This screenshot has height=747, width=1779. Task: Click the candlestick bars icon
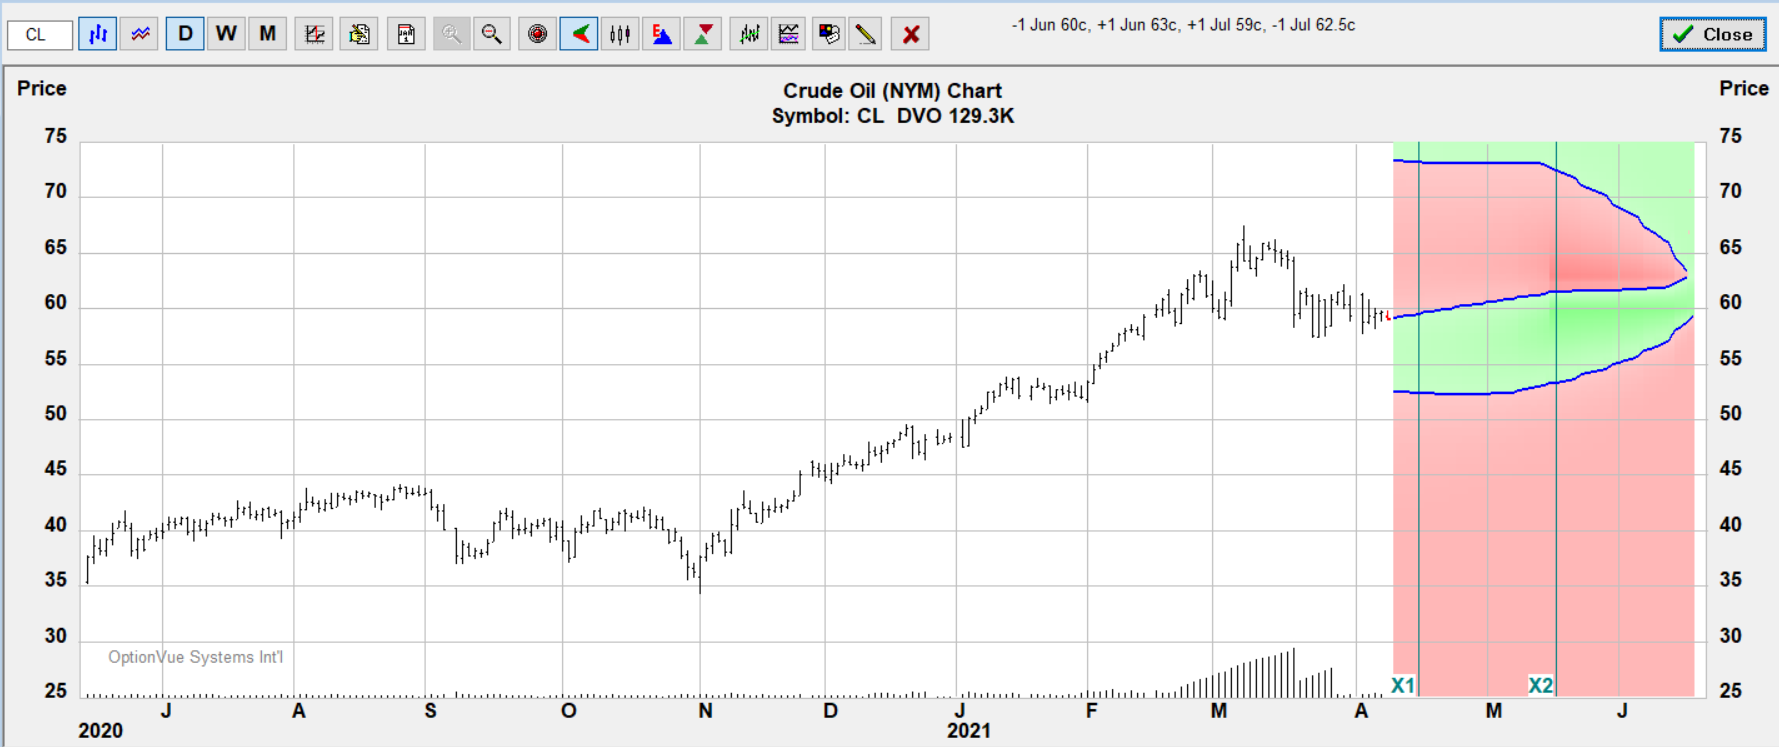click(620, 34)
